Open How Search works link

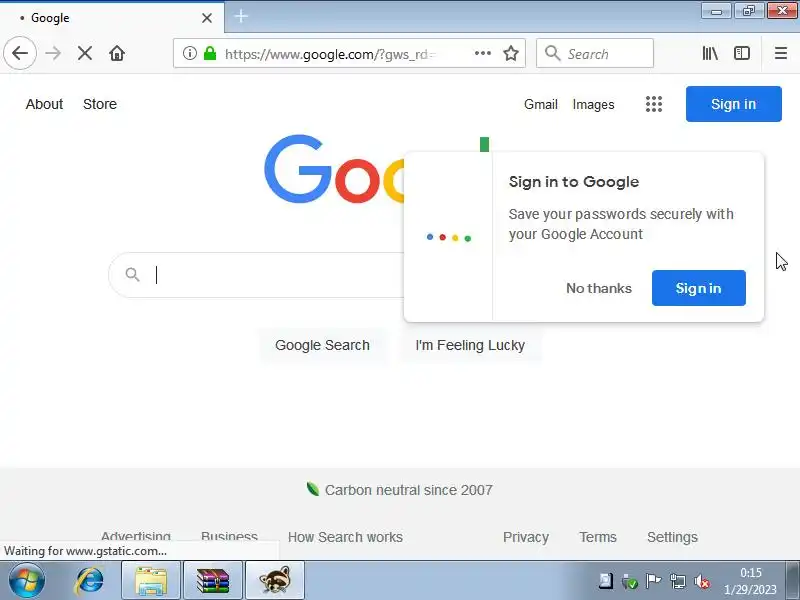click(345, 537)
